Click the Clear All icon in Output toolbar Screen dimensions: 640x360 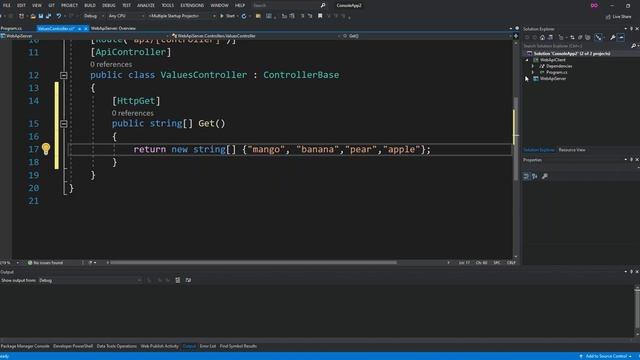178,280
